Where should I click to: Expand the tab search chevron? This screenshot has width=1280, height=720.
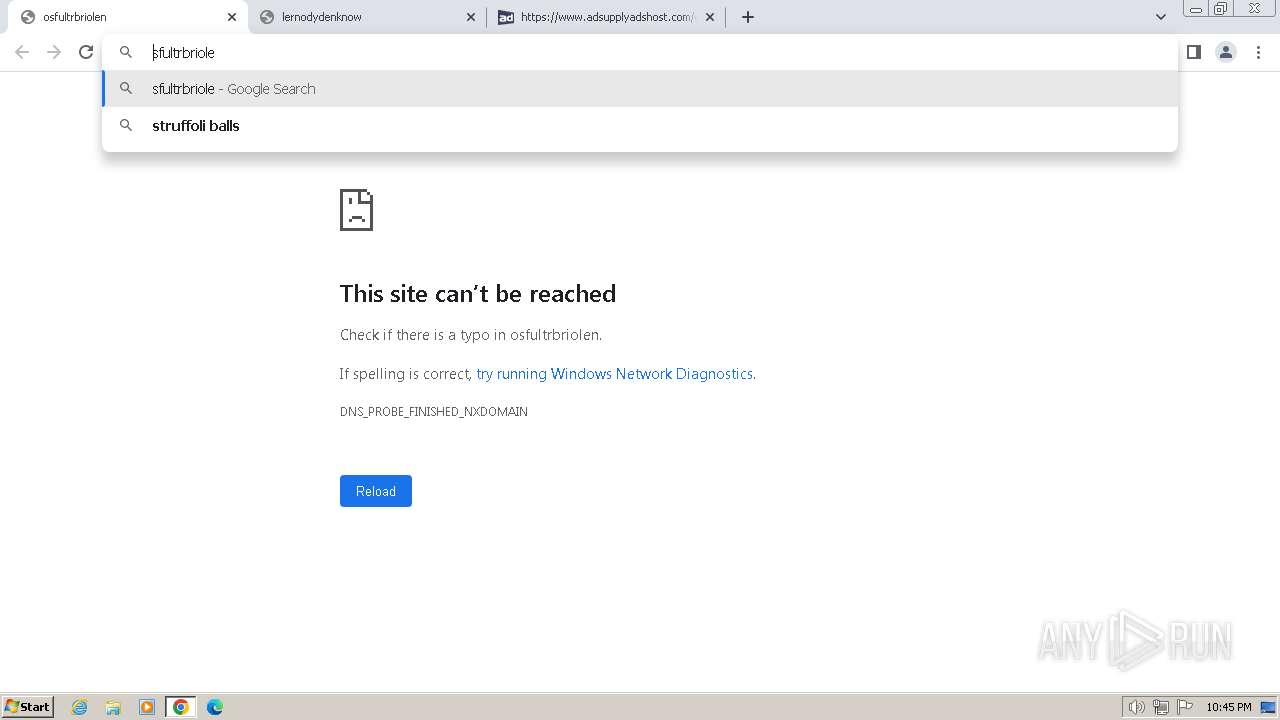click(1161, 17)
